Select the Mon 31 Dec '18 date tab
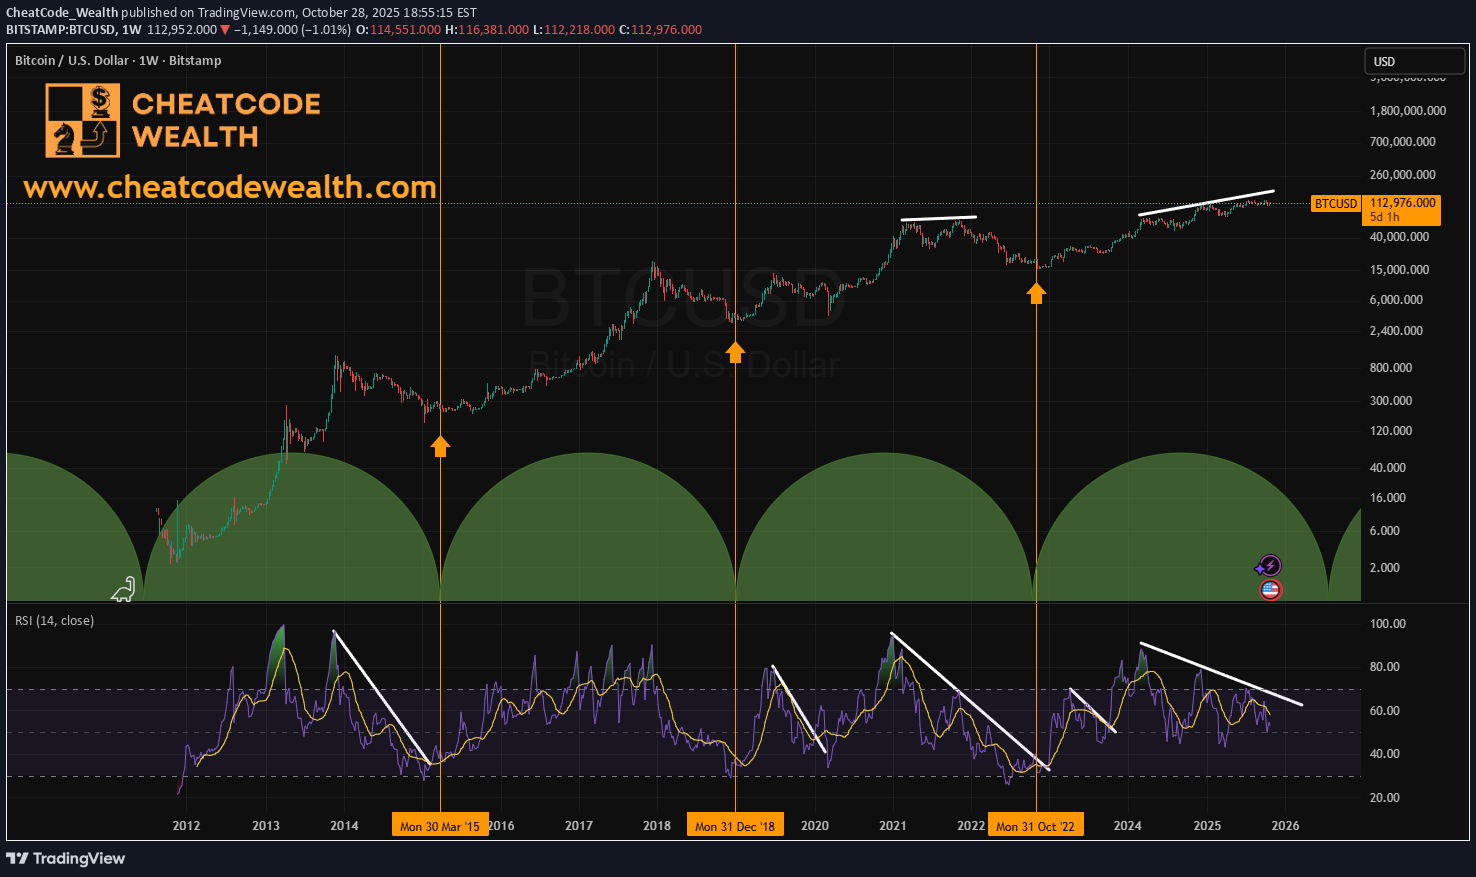1476x877 pixels. [x=735, y=824]
